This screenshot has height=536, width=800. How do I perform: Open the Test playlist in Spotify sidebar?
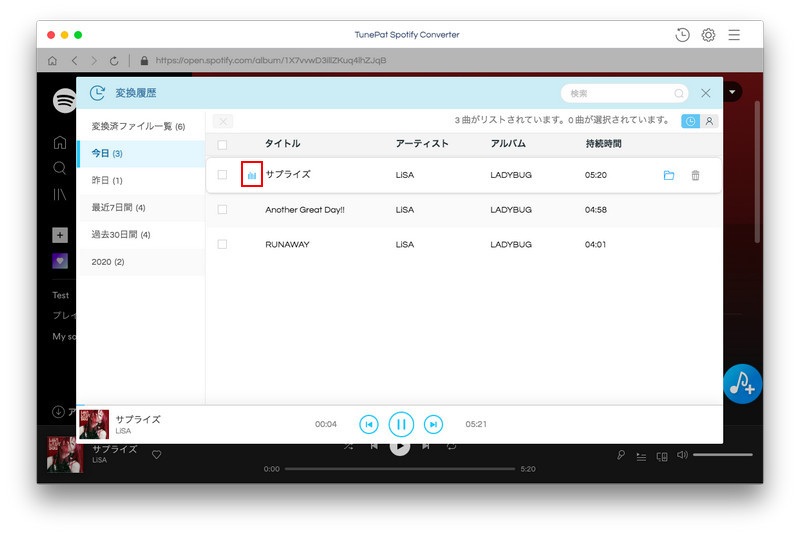pyautogui.click(x=60, y=295)
